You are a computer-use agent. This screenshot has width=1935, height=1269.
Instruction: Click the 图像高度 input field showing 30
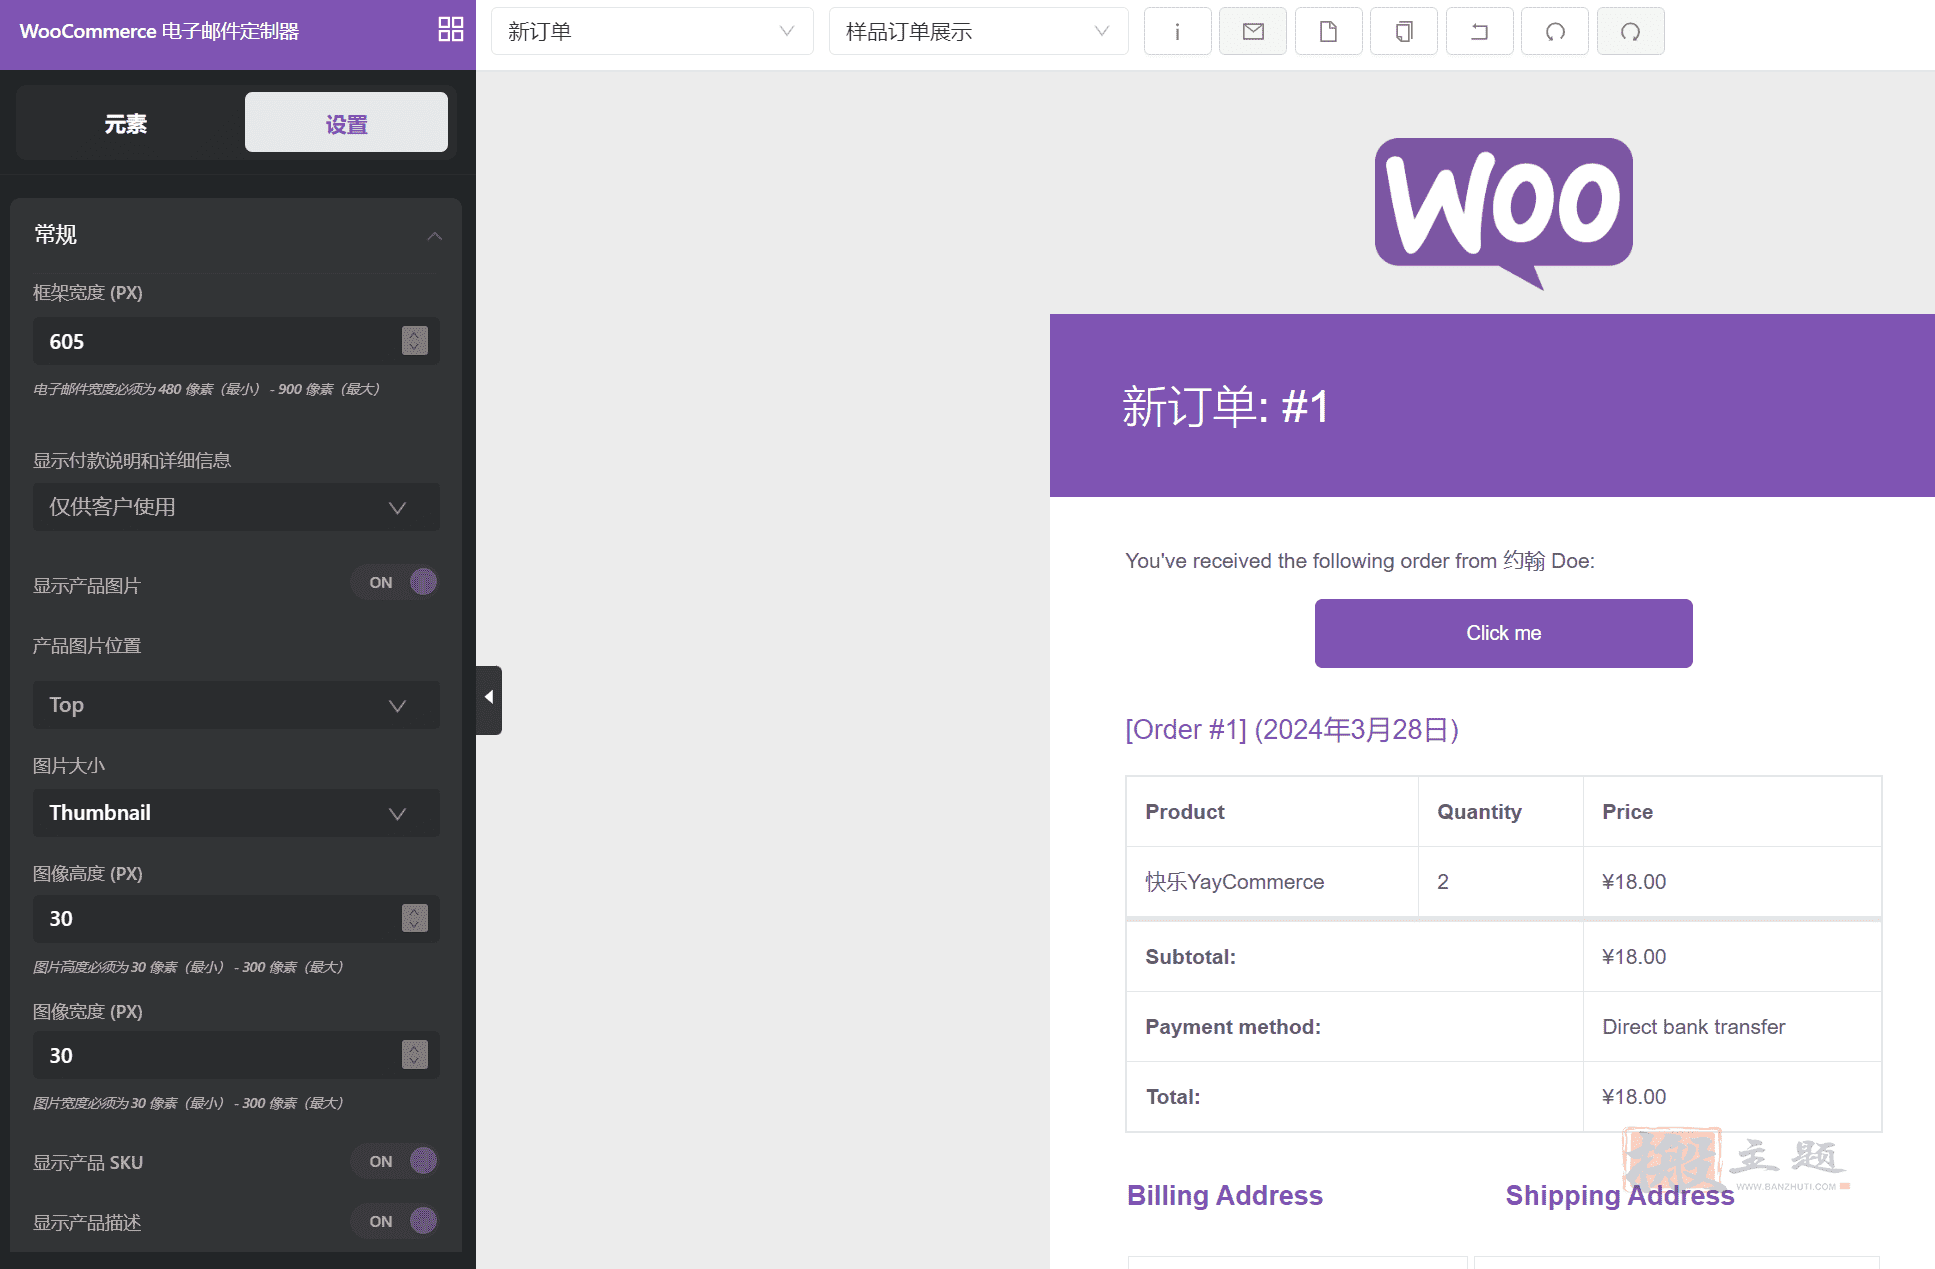coord(236,918)
